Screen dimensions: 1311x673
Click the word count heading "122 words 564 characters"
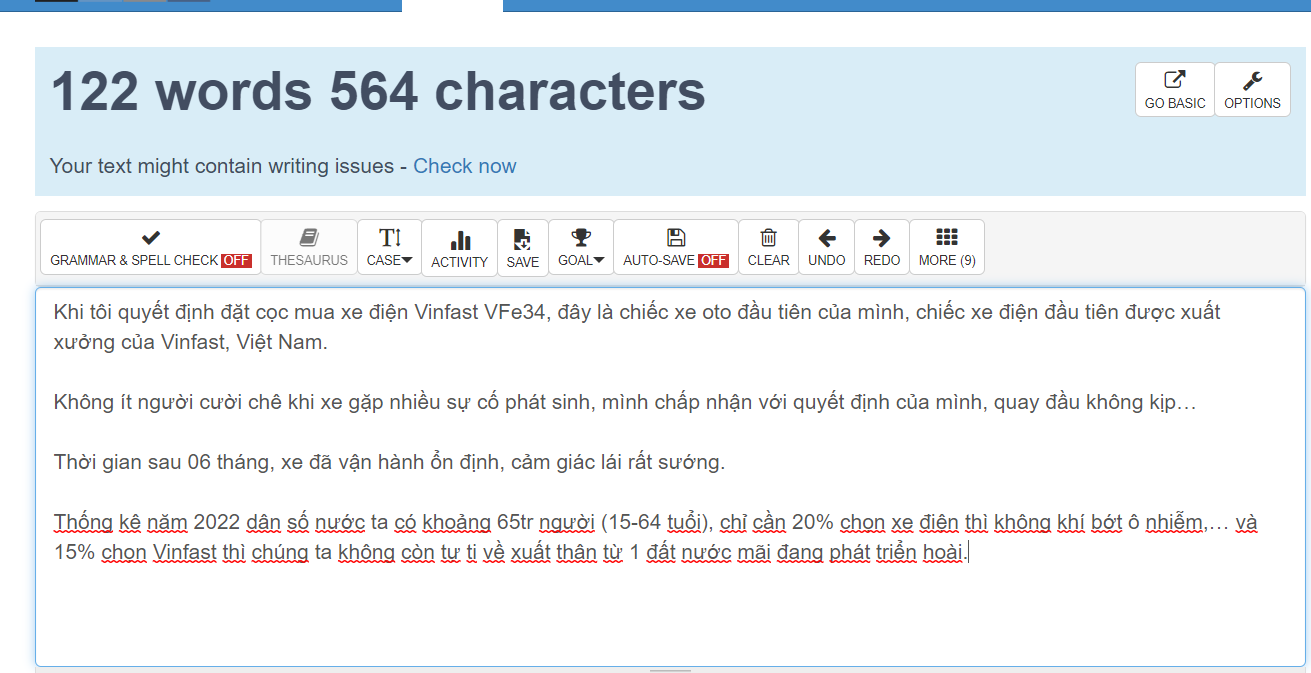point(378,92)
